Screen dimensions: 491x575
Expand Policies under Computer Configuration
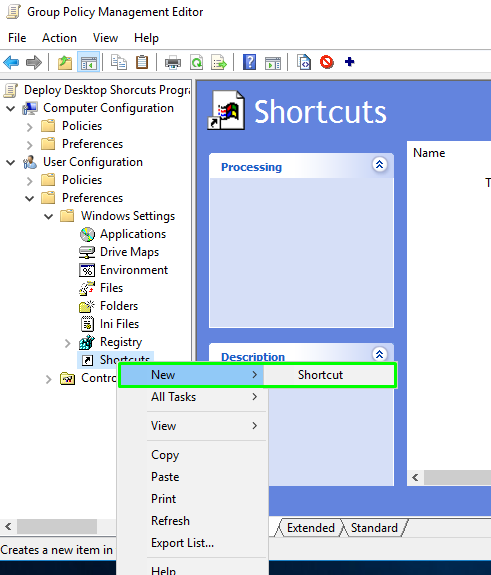click(x=30, y=127)
